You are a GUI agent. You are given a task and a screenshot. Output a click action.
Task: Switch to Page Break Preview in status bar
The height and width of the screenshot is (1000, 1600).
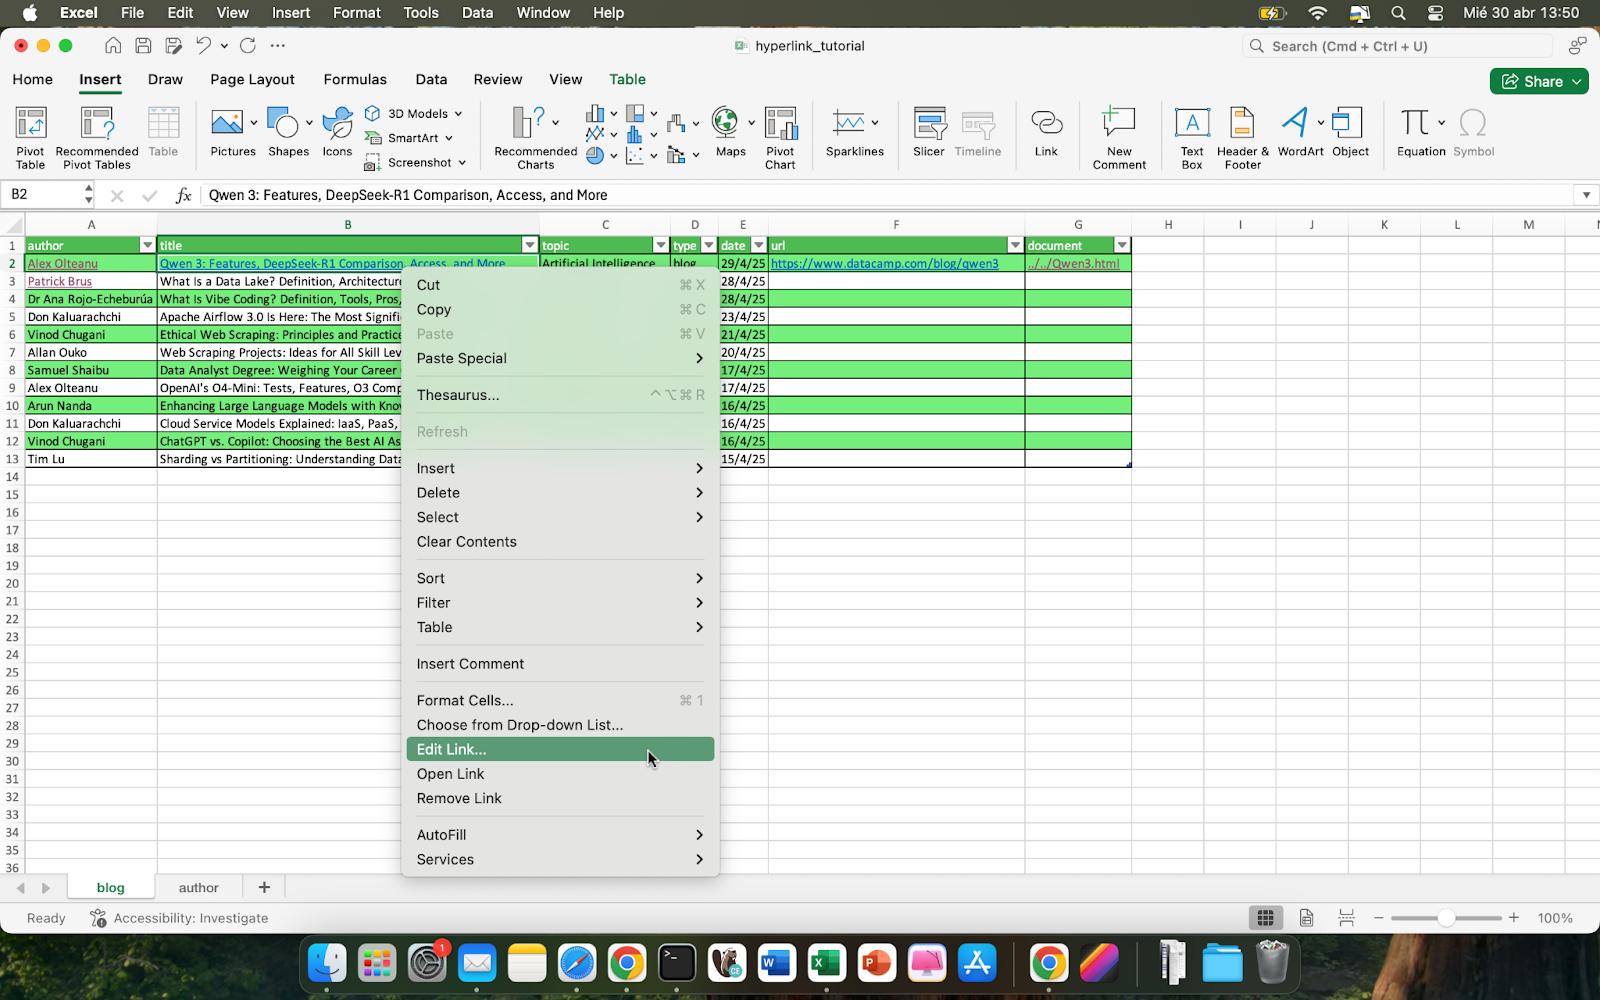coord(1346,917)
